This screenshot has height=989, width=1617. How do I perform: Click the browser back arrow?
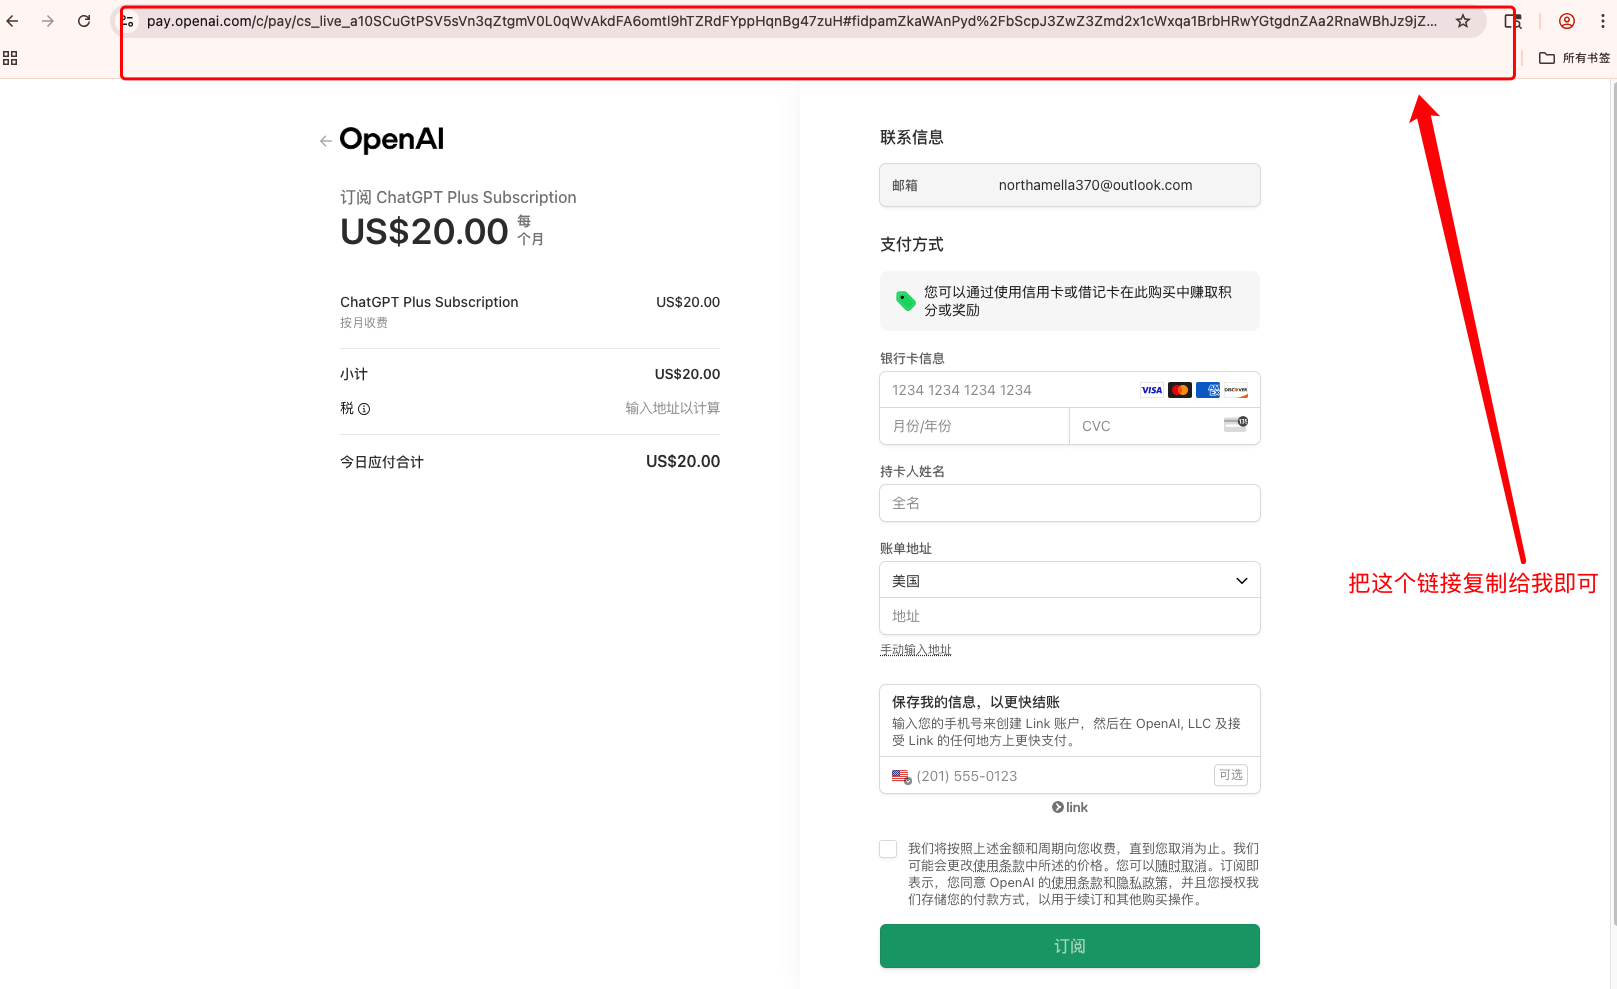pos(12,21)
